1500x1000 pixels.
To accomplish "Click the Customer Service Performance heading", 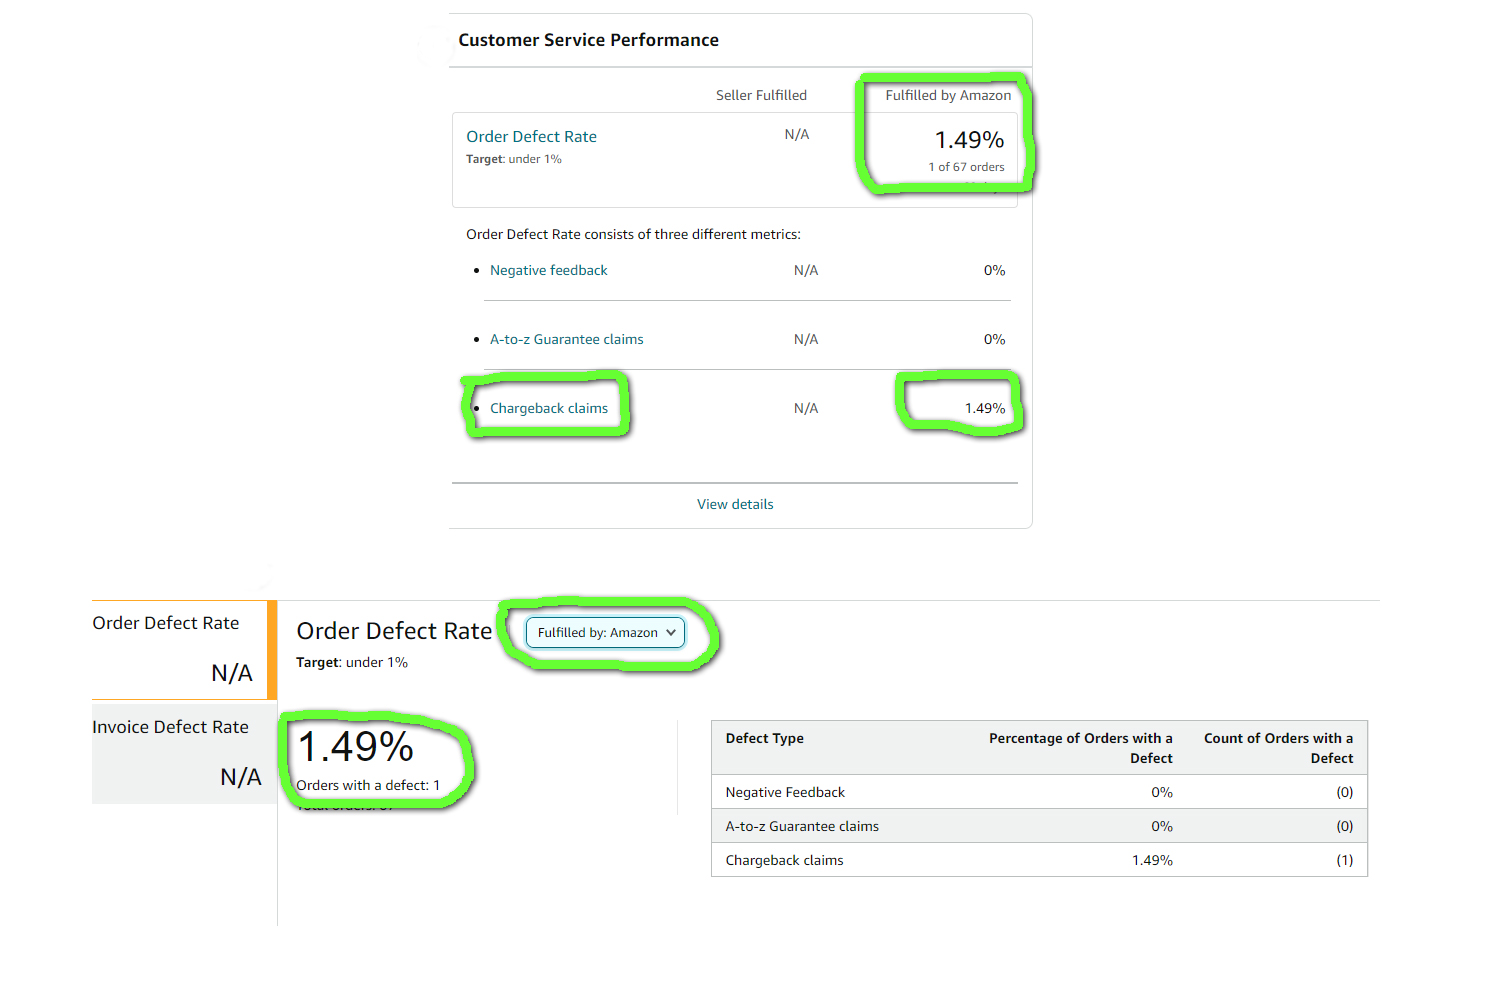I will click(x=588, y=41).
